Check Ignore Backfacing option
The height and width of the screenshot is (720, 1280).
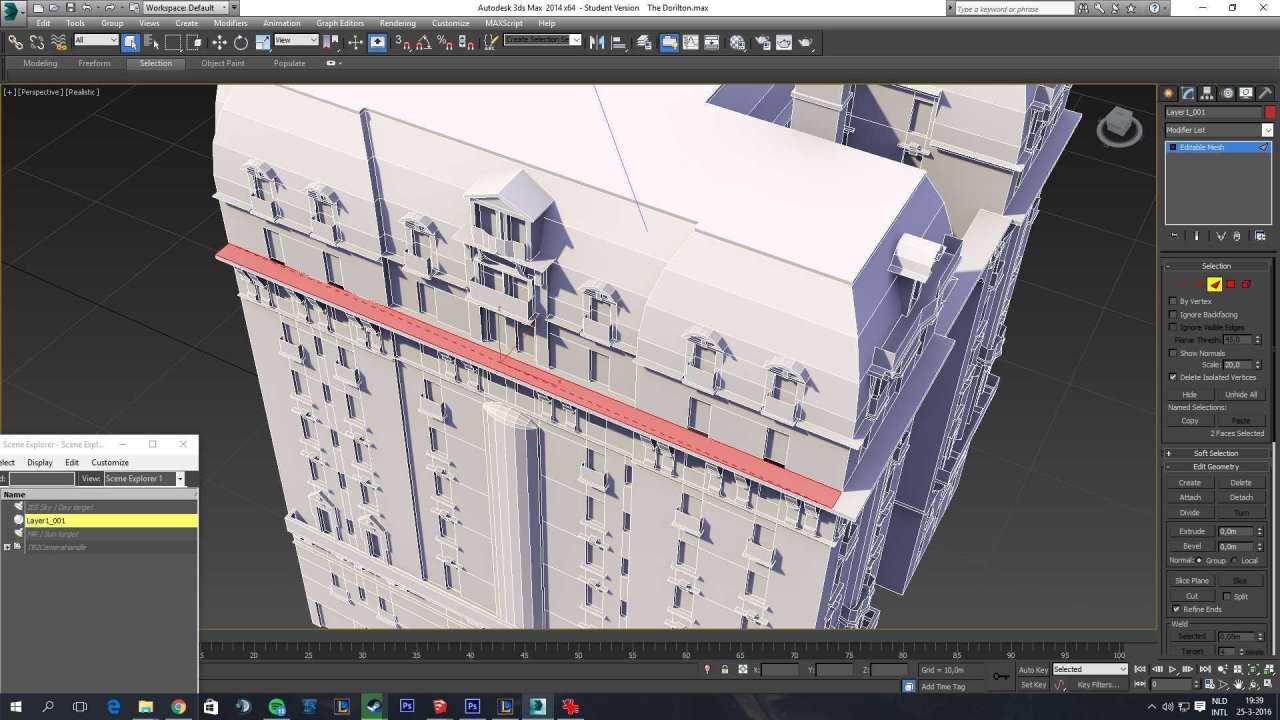coord(1173,314)
